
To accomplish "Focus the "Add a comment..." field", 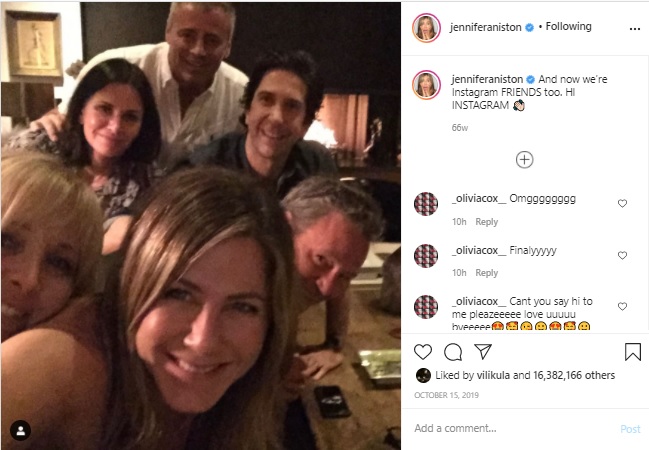I will [x=513, y=428].
